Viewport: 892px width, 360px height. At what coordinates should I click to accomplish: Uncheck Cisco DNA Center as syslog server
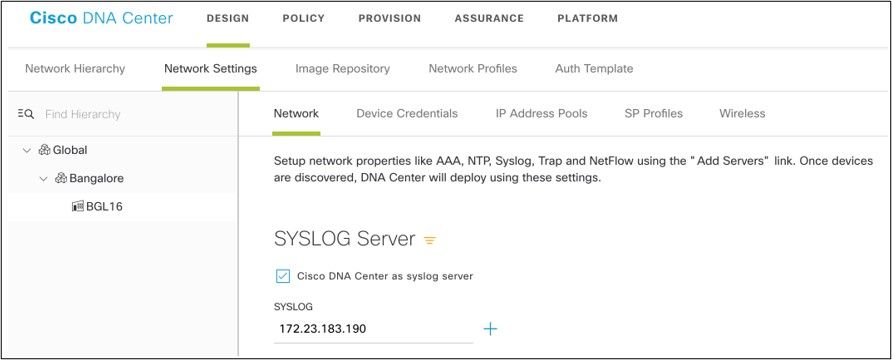282,276
